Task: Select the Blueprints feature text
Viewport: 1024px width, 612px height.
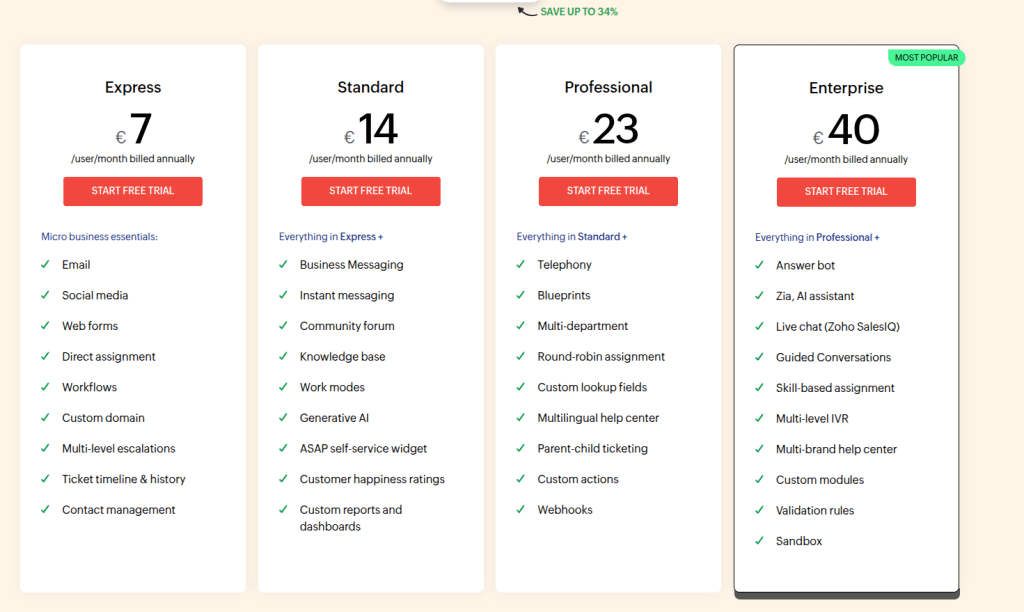Action: 564,296
